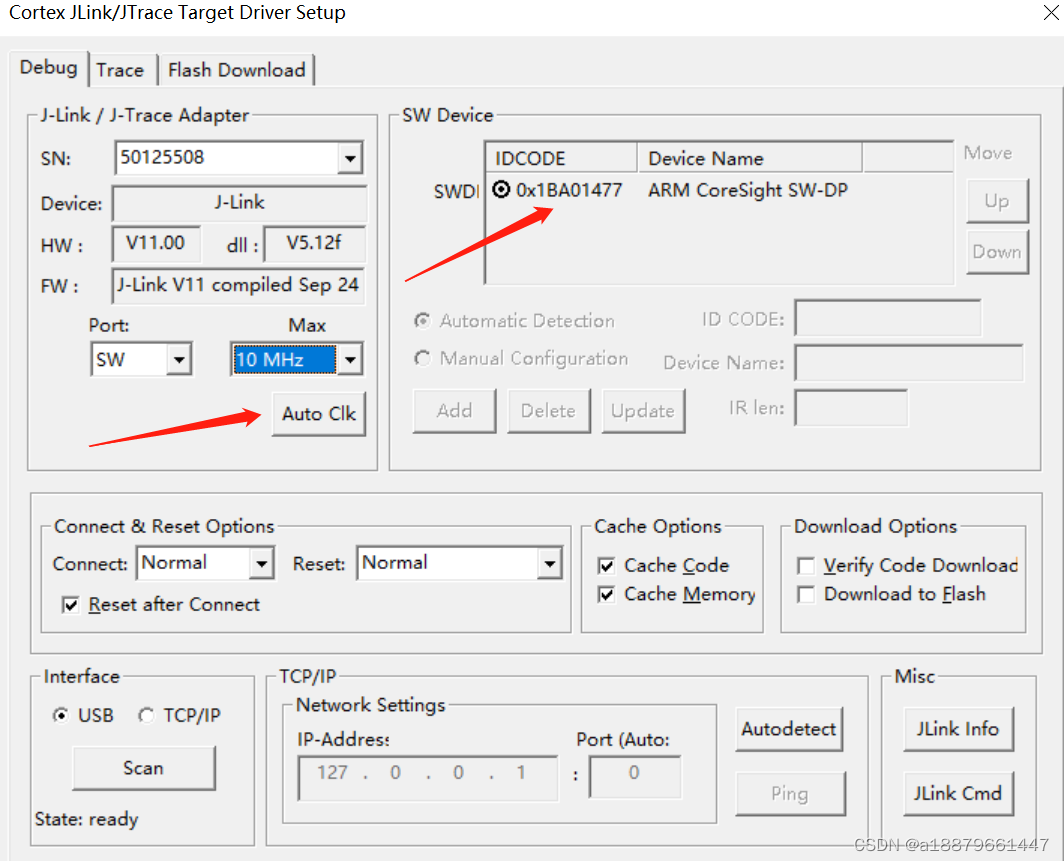Image resolution: width=1064 pixels, height=861 pixels.
Task: Expand the SN serial number dropdown
Action: [x=349, y=159]
